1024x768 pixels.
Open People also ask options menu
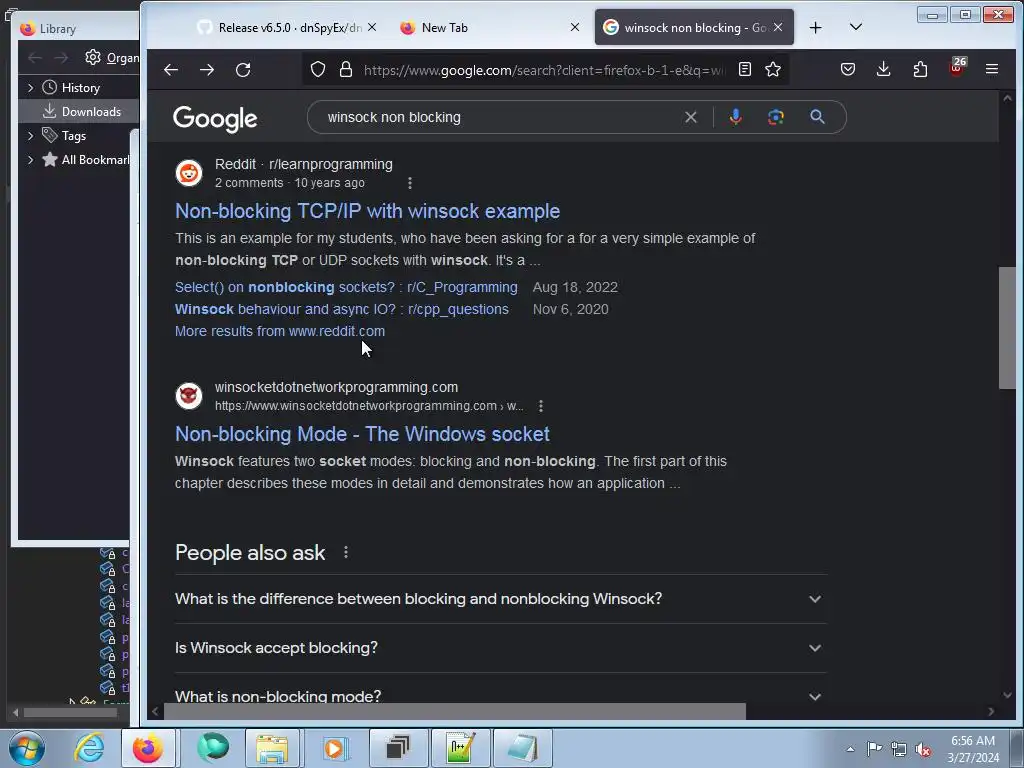pyautogui.click(x=345, y=552)
